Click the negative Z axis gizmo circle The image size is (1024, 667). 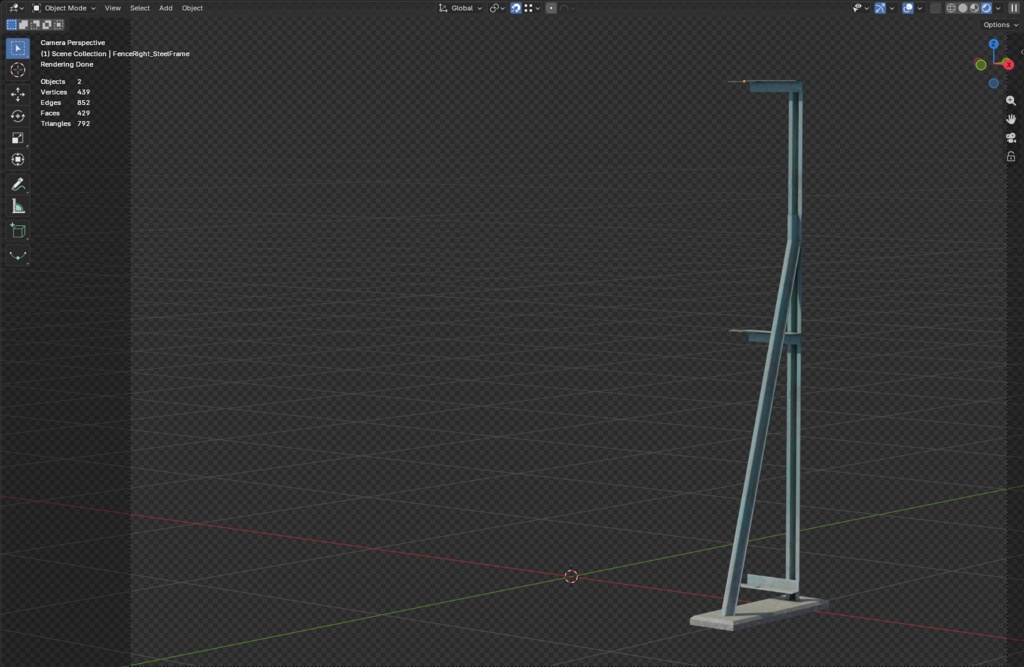993,84
